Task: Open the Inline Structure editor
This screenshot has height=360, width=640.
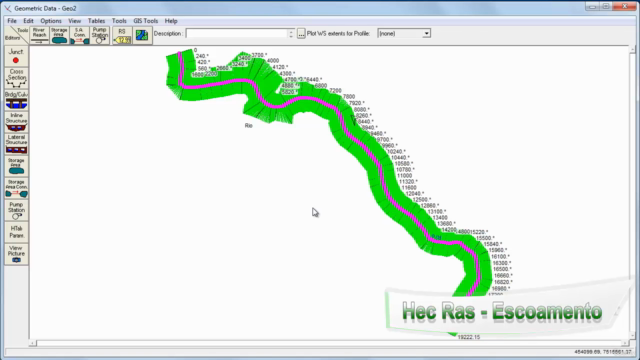Action: tap(16, 122)
